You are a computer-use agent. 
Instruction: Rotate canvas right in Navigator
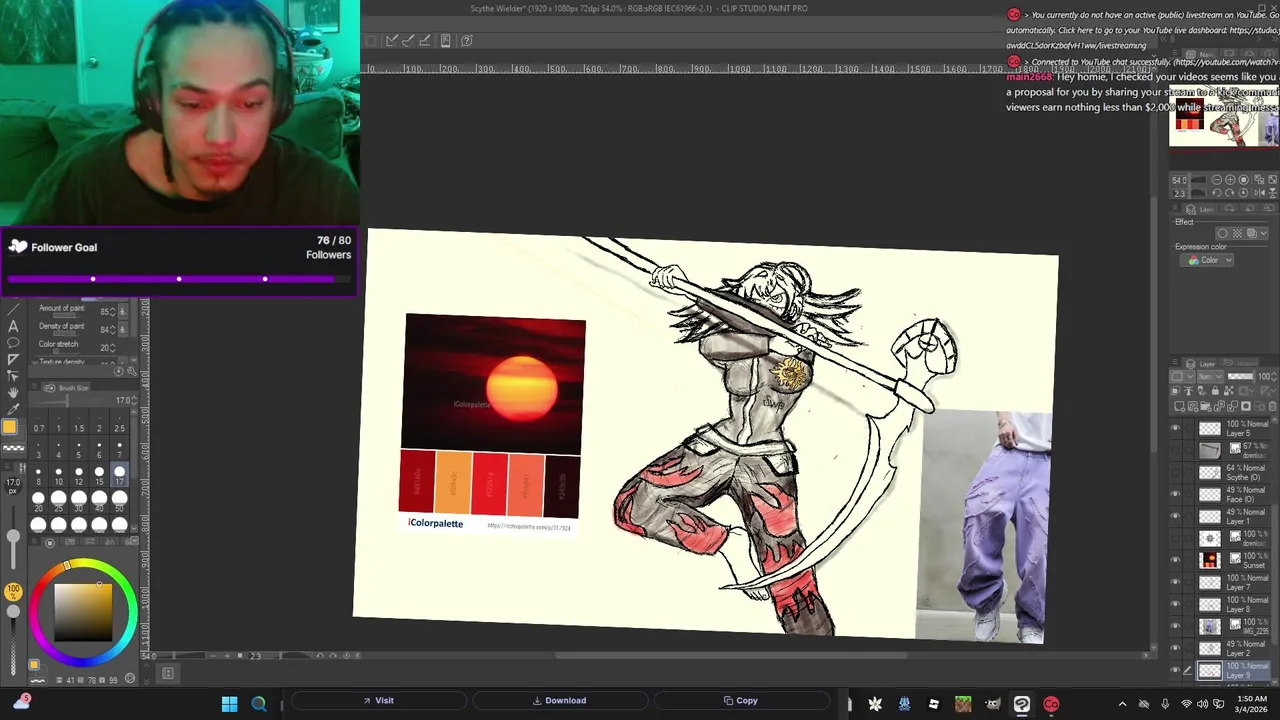point(1230,193)
